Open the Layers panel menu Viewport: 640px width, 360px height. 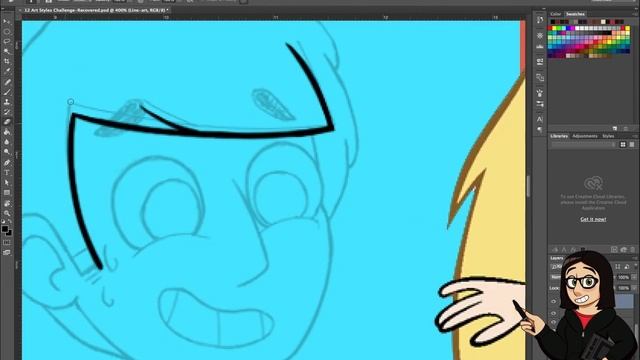[x=635, y=258]
